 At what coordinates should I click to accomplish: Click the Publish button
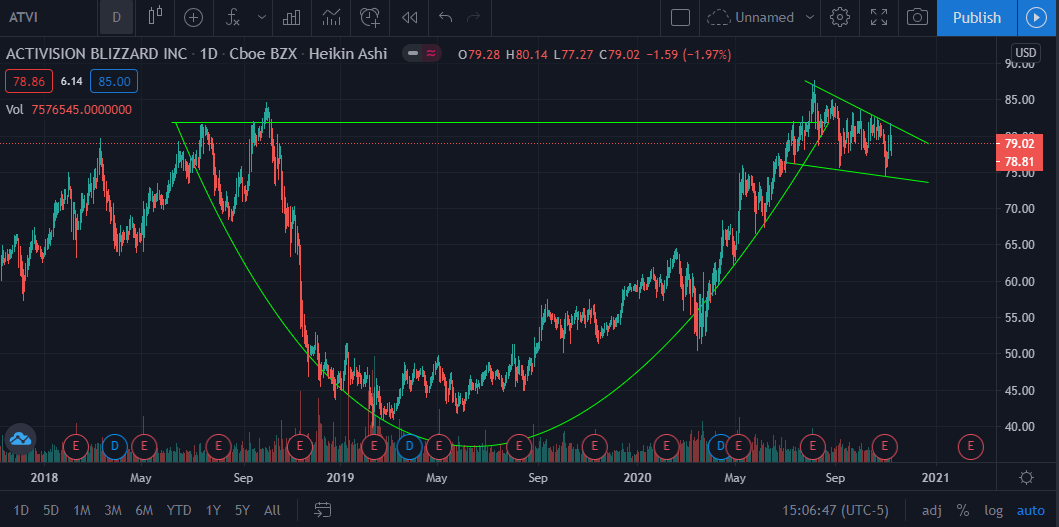click(977, 18)
